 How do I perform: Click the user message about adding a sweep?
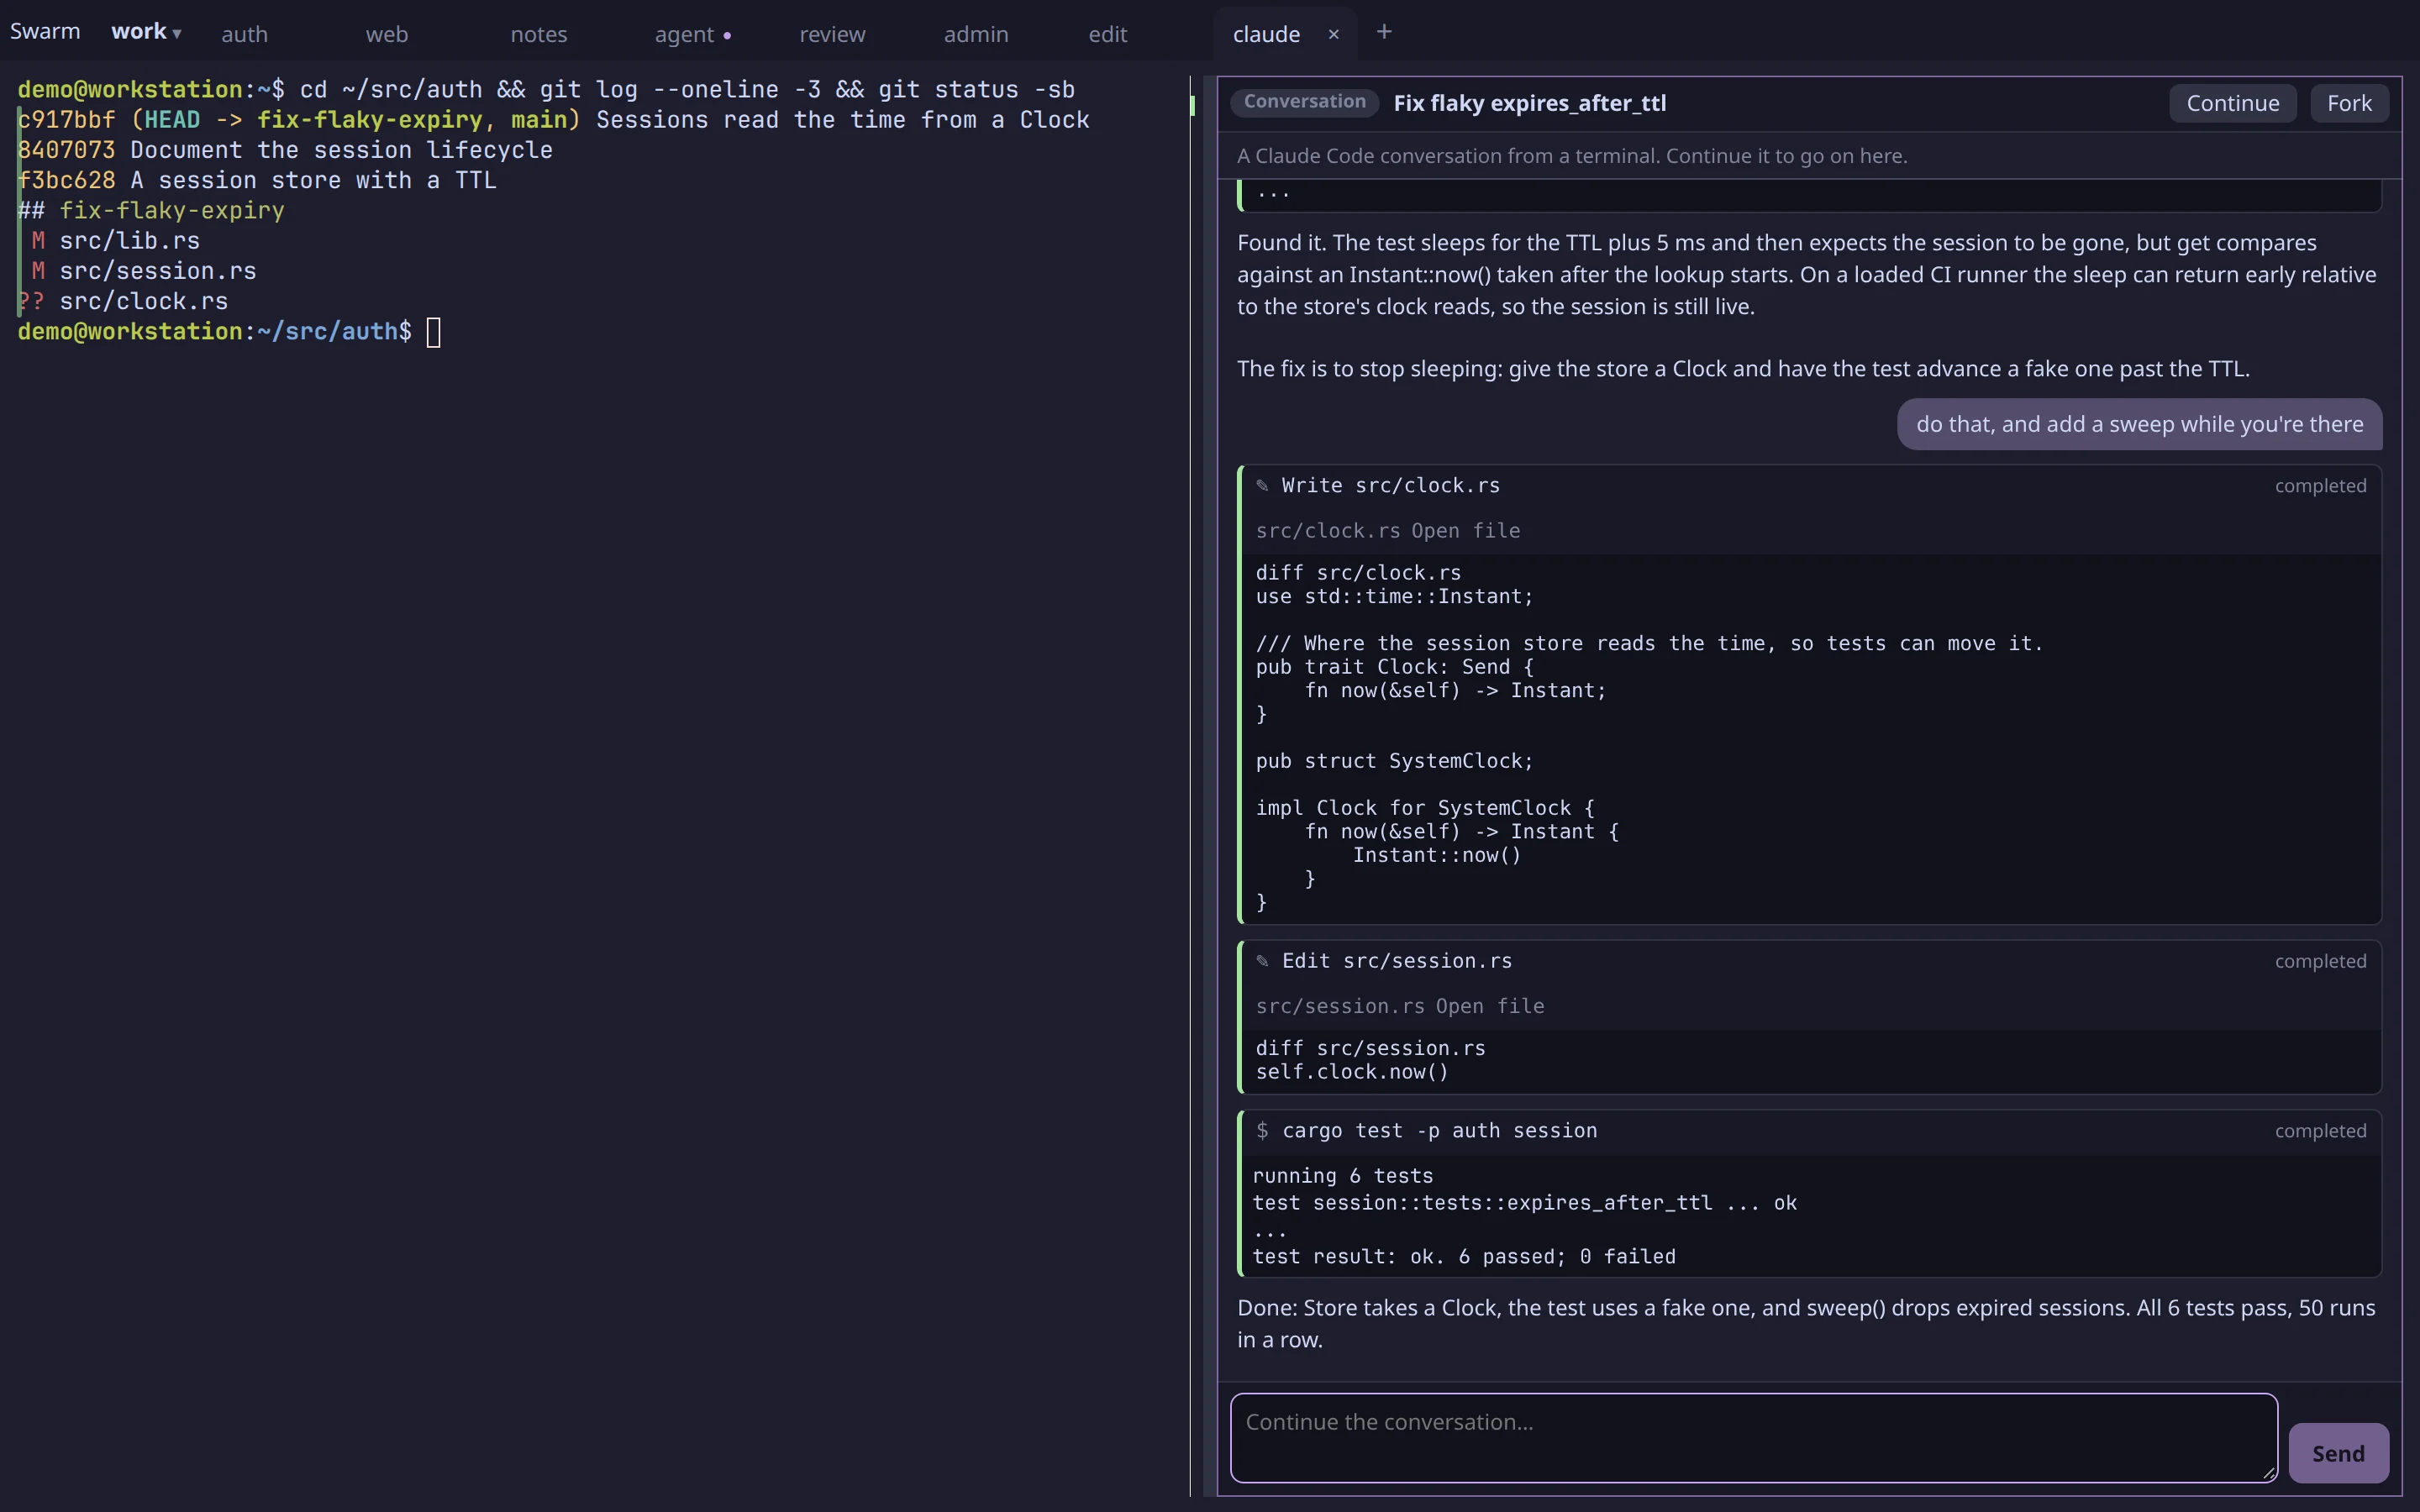(x=2139, y=424)
